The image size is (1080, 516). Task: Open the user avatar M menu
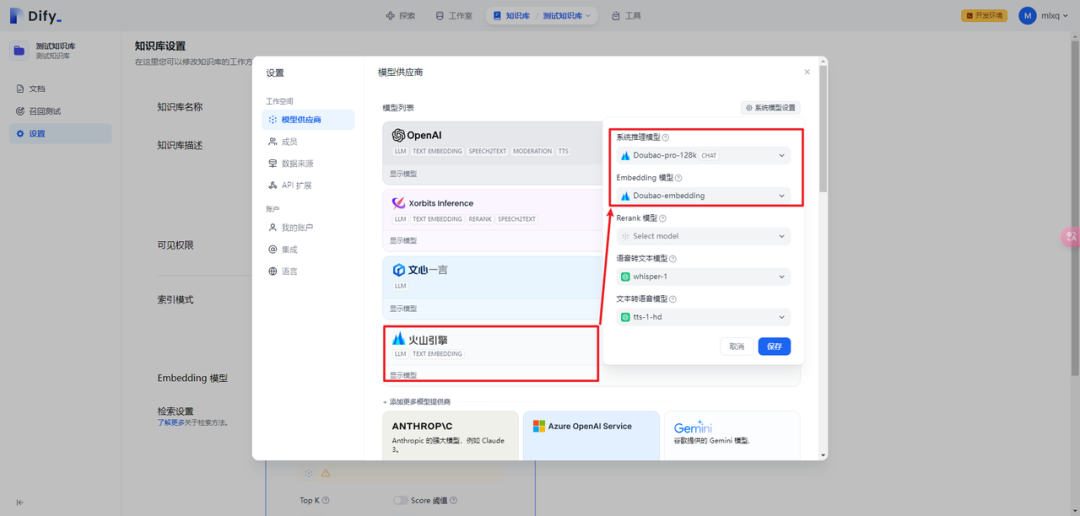point(1027,15)
